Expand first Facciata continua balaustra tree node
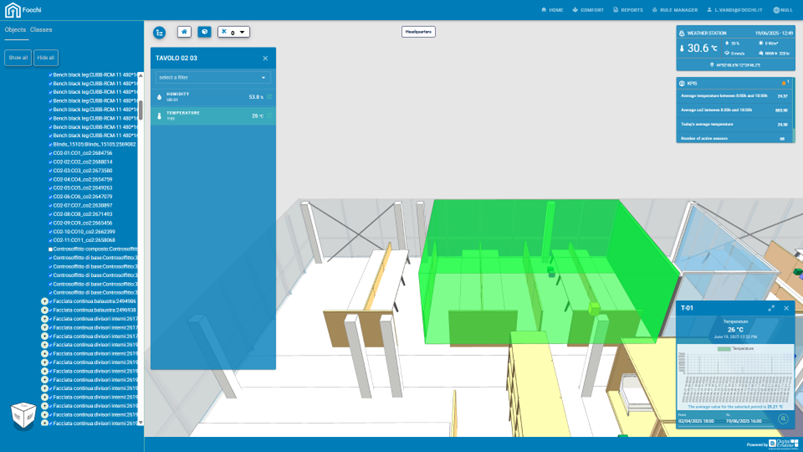The width and height of the screenshot is (803, 452). 44,301
